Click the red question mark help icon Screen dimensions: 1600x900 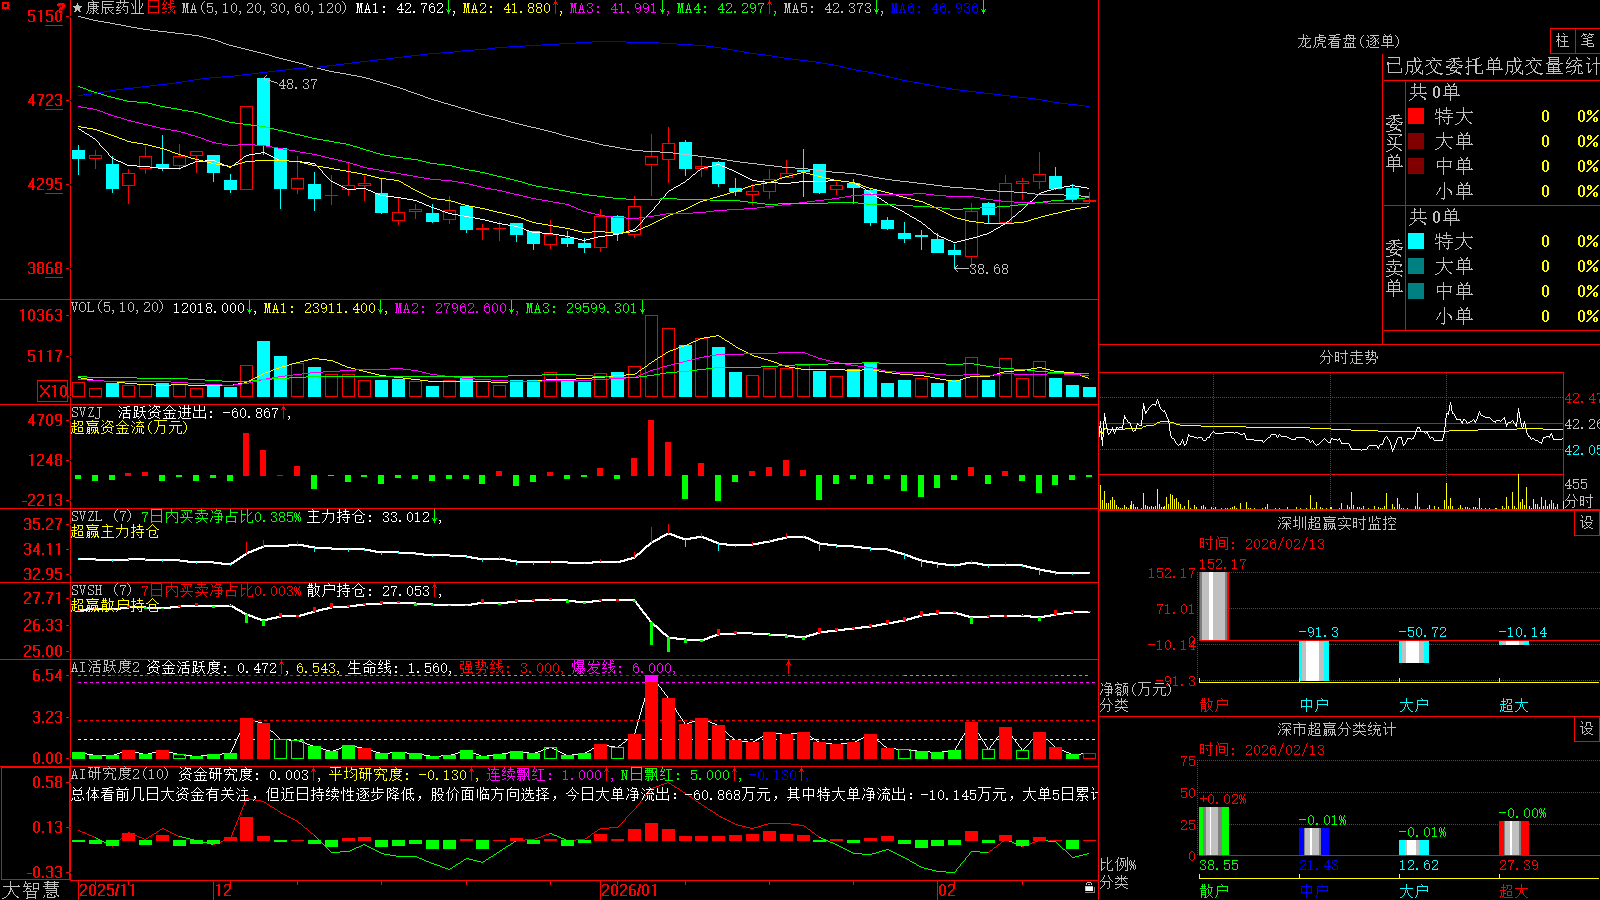coord(61,8)
